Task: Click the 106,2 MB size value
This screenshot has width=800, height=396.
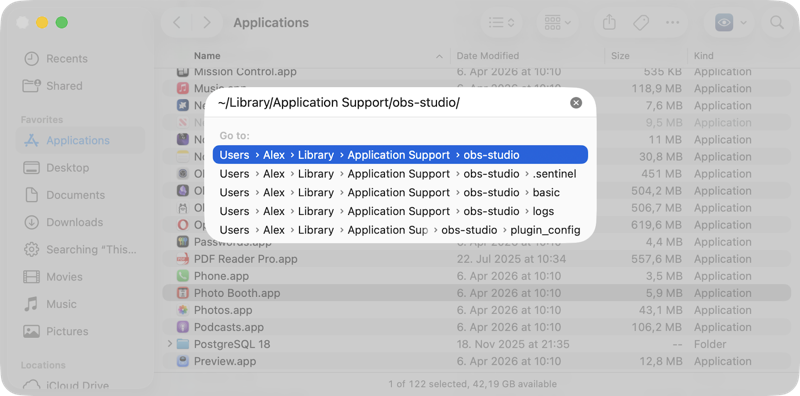Action: pyautogui.click(x=657, y=327)
